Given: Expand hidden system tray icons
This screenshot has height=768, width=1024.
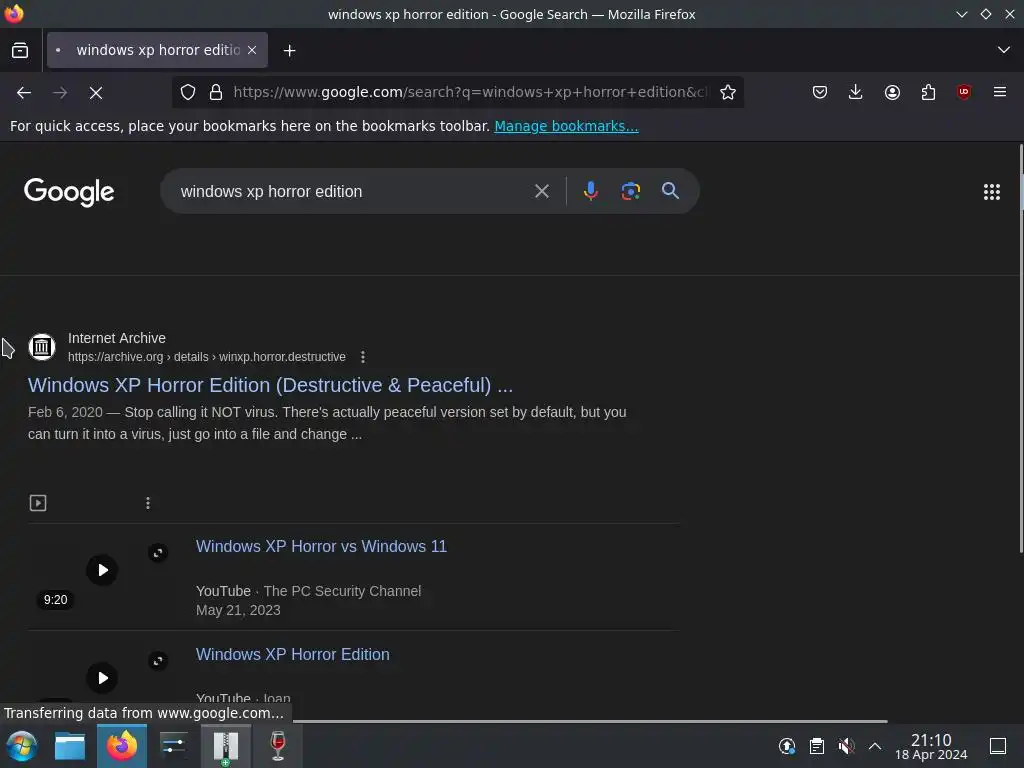Looking at the screenshot, I should tap(875, 746).
